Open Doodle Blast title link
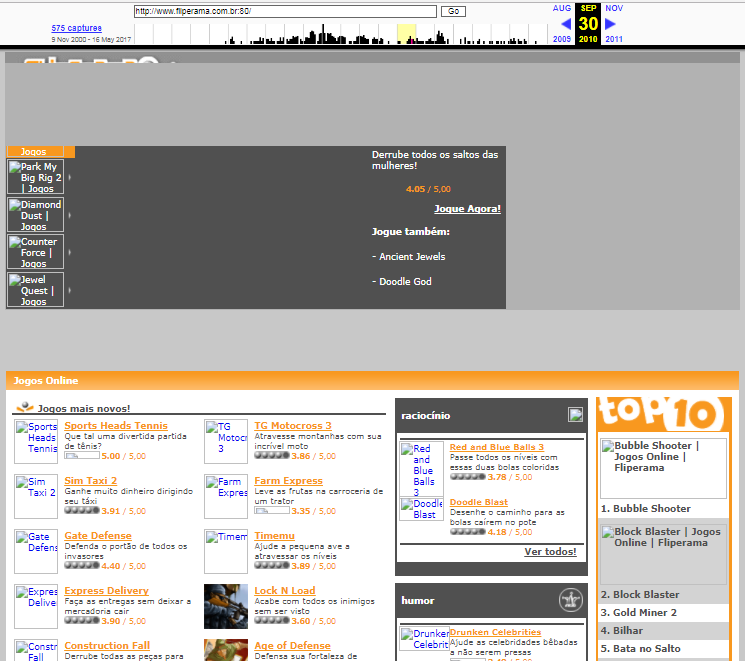 (478, 502)
